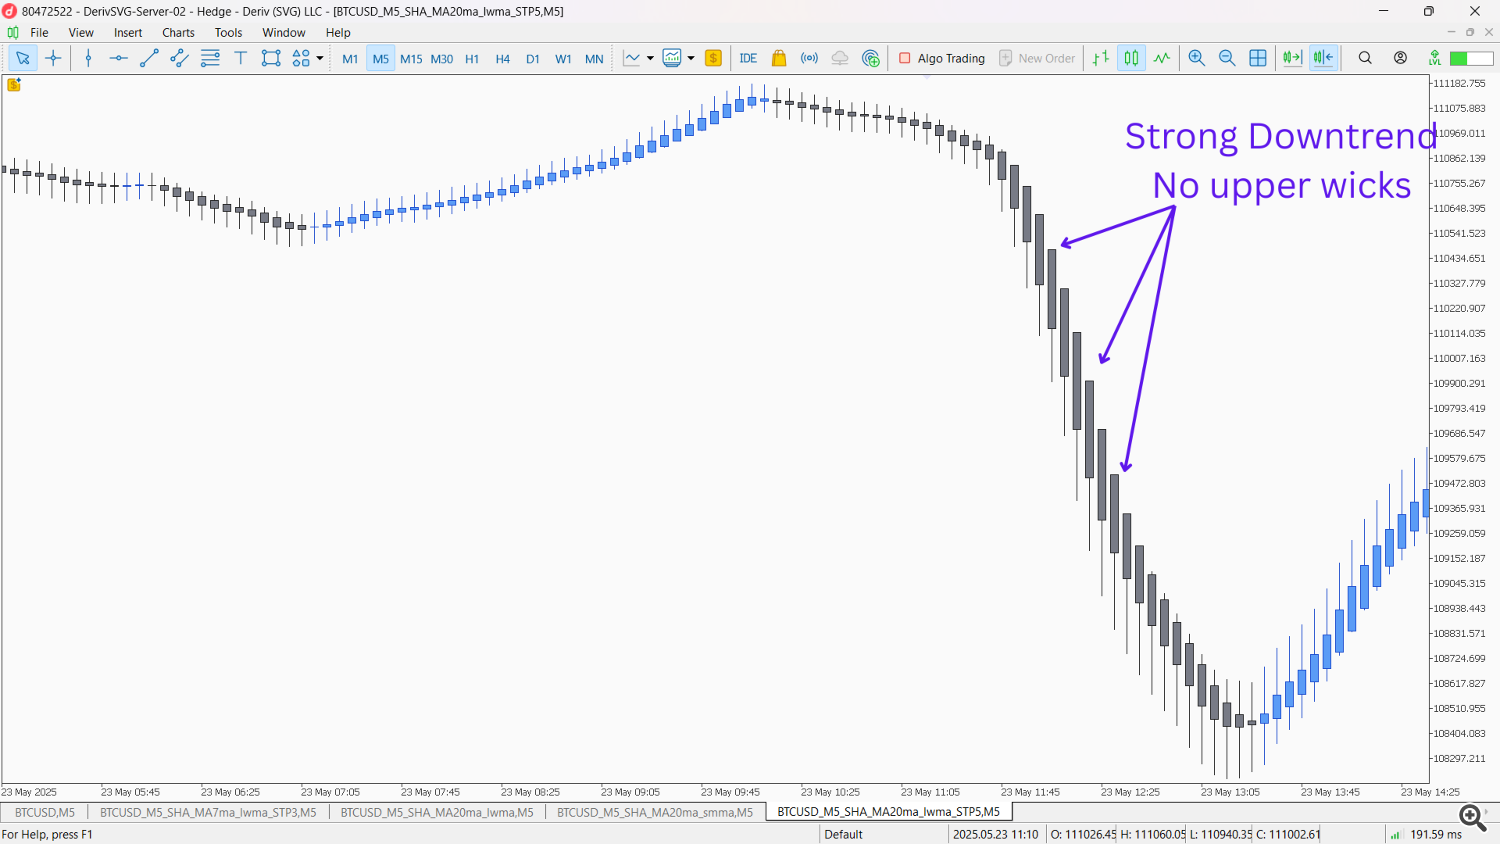Open the MetaEditor IDE icon
This screenshot has height=844, width=1500.
(x=748, y=58)
